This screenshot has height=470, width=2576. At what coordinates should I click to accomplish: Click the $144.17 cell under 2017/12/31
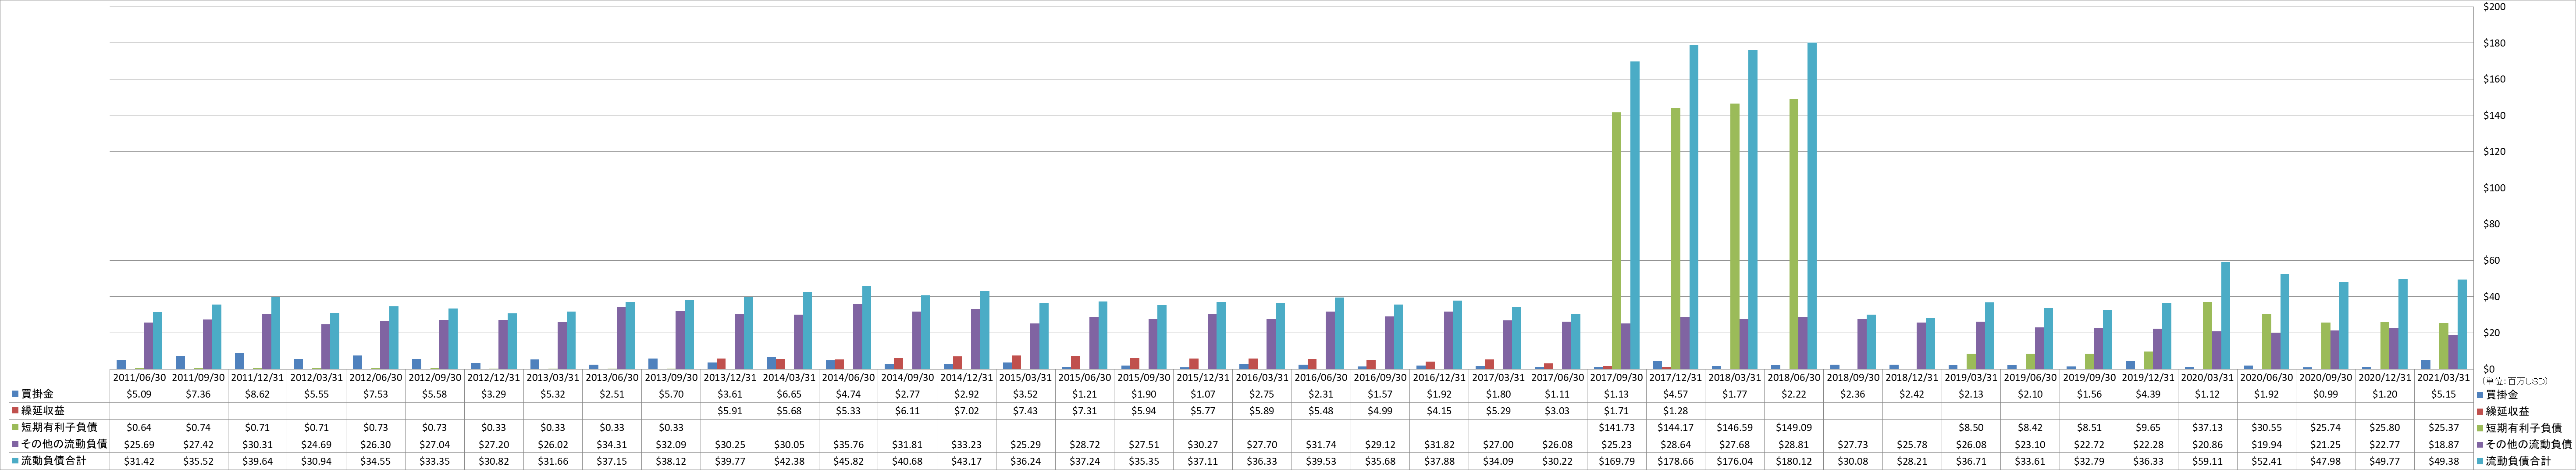1676,428
